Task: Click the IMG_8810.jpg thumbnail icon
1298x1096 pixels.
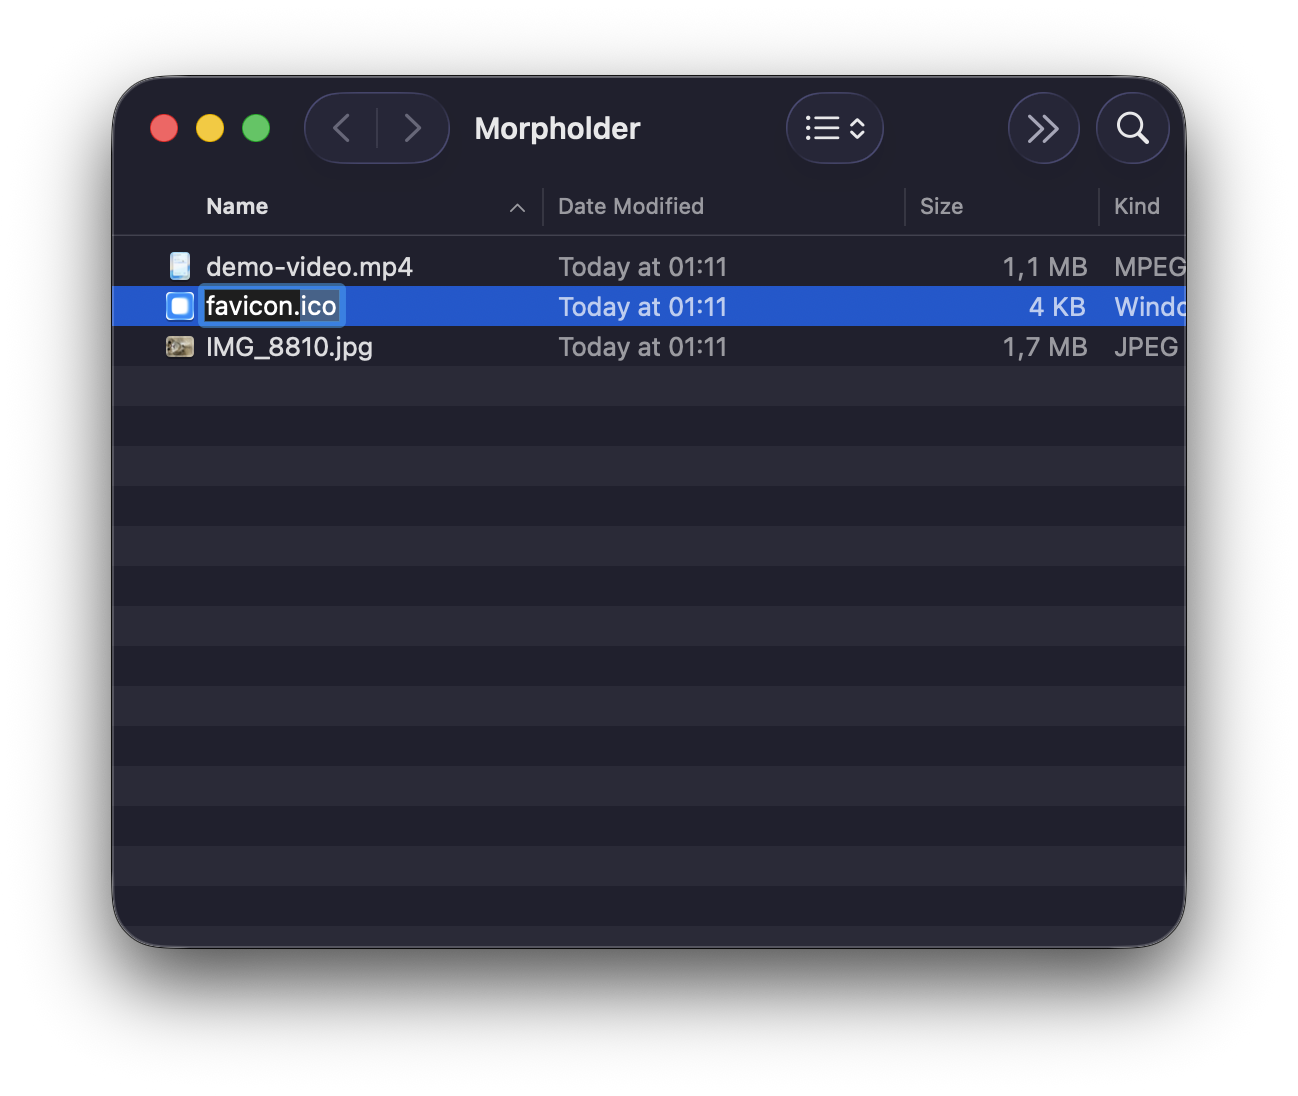Action: click(179, 346)
